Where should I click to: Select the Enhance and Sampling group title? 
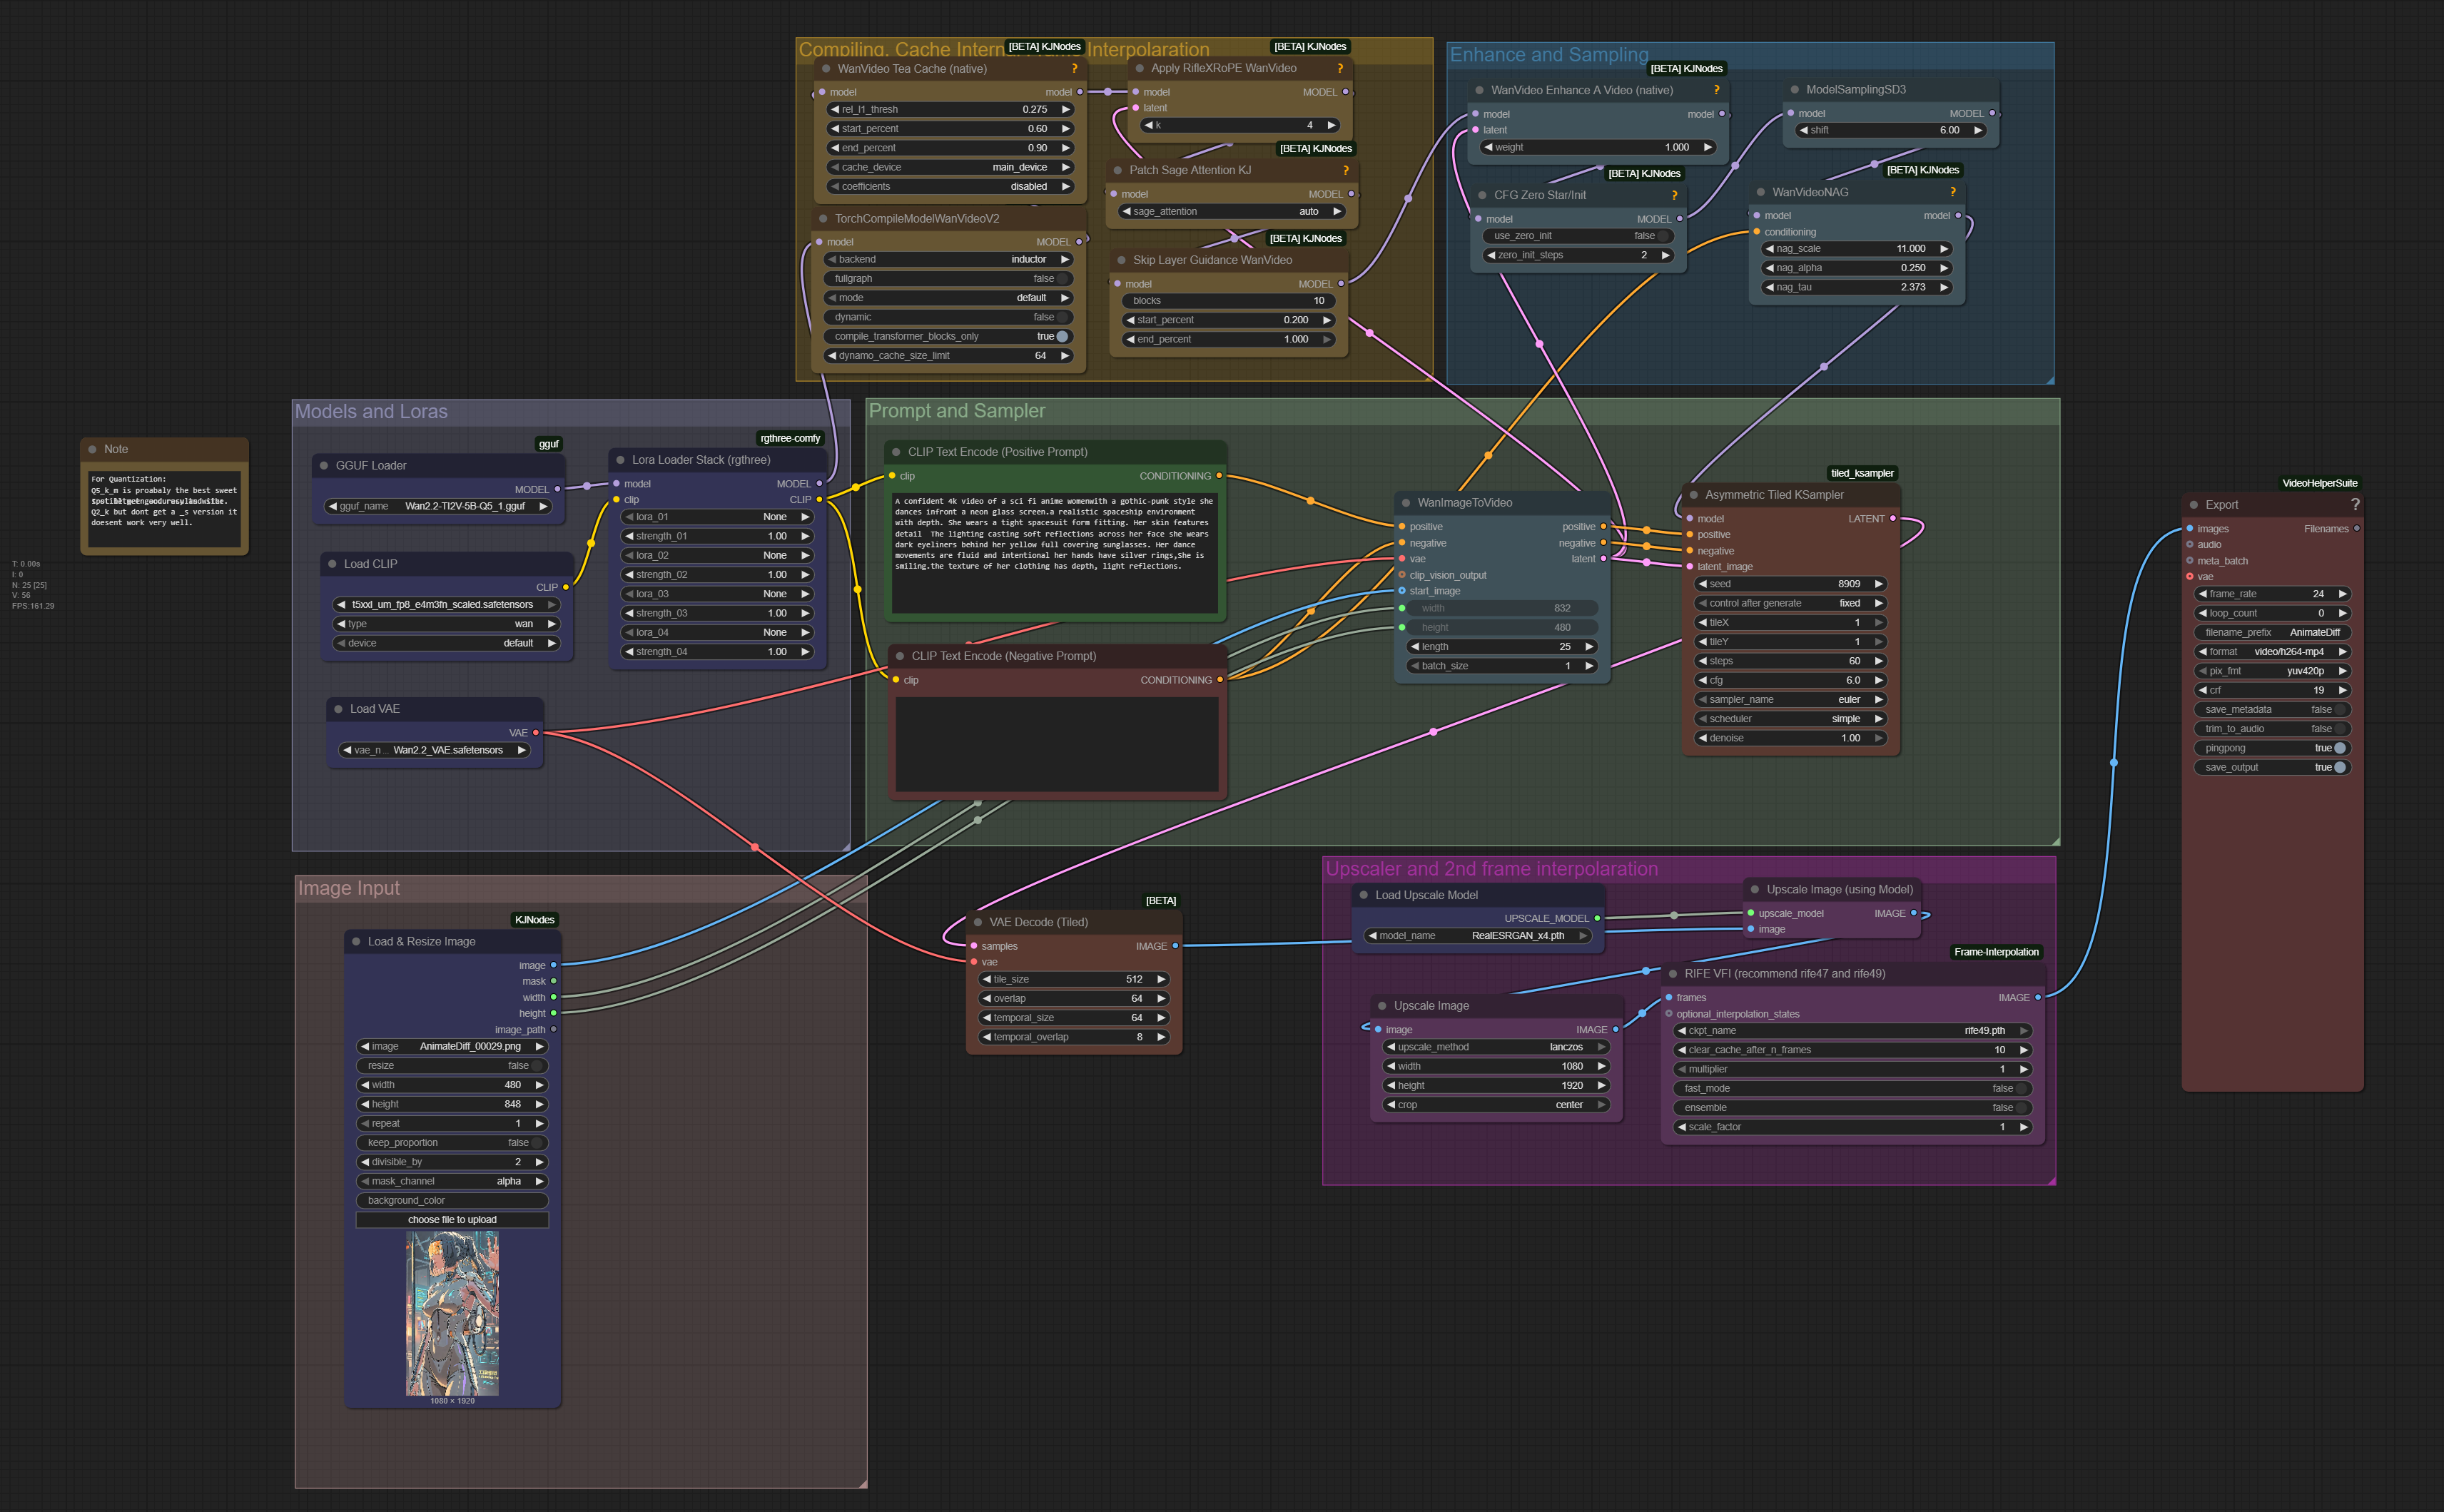pos(1549,55)
